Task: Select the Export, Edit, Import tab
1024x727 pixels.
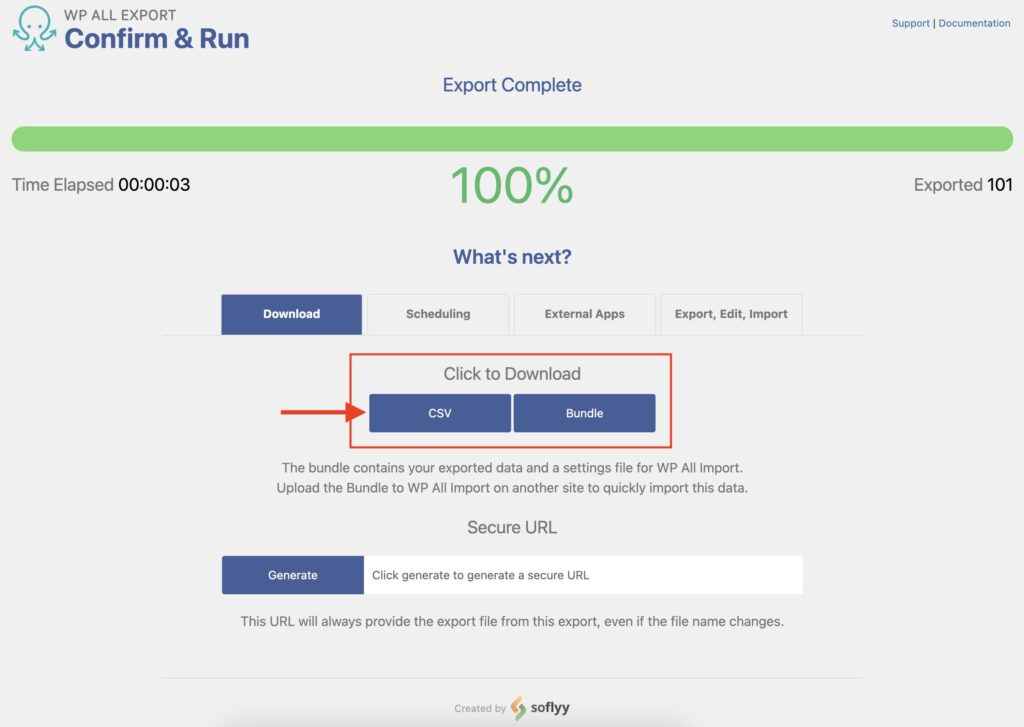Action: [730, 314]
